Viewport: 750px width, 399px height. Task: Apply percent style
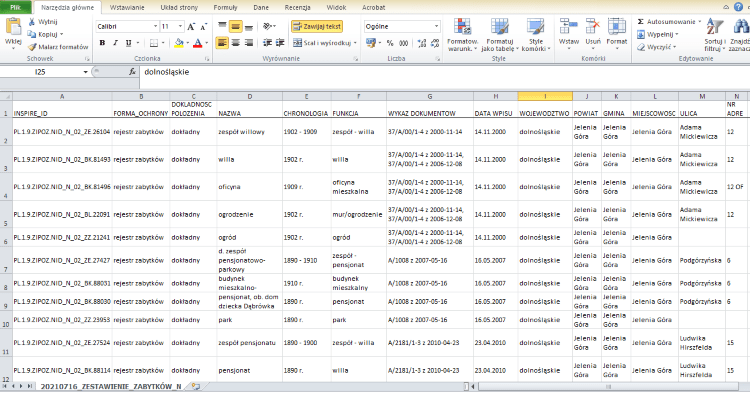[x=390, y=43]
